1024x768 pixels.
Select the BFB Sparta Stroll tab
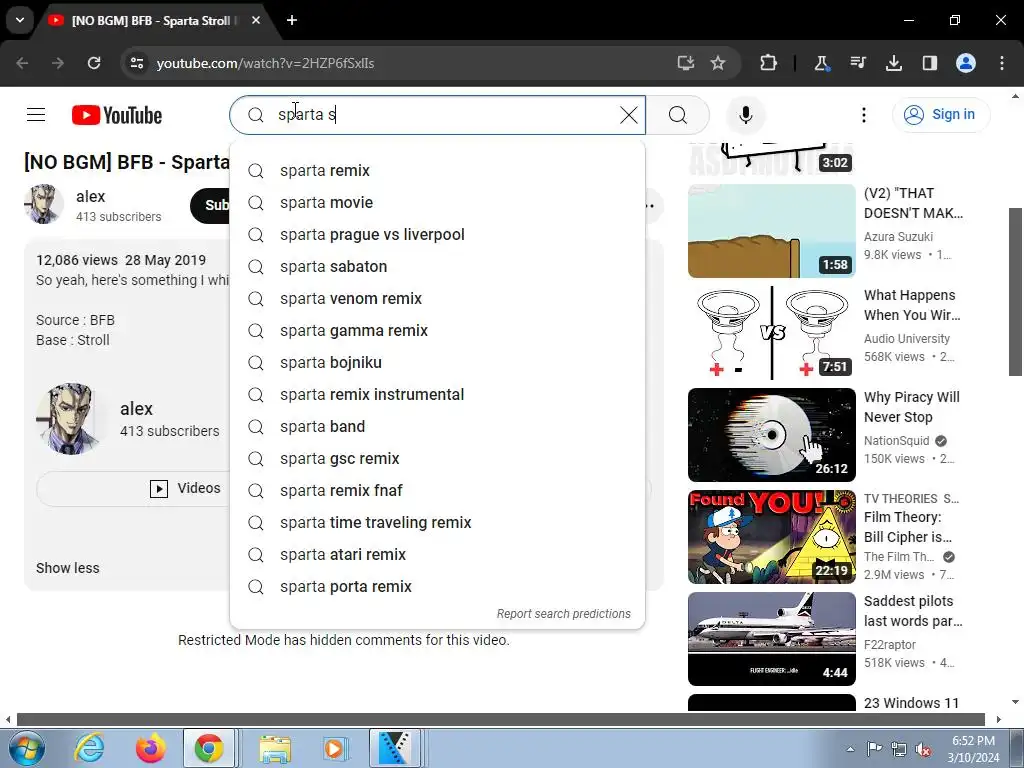(155, 20)
